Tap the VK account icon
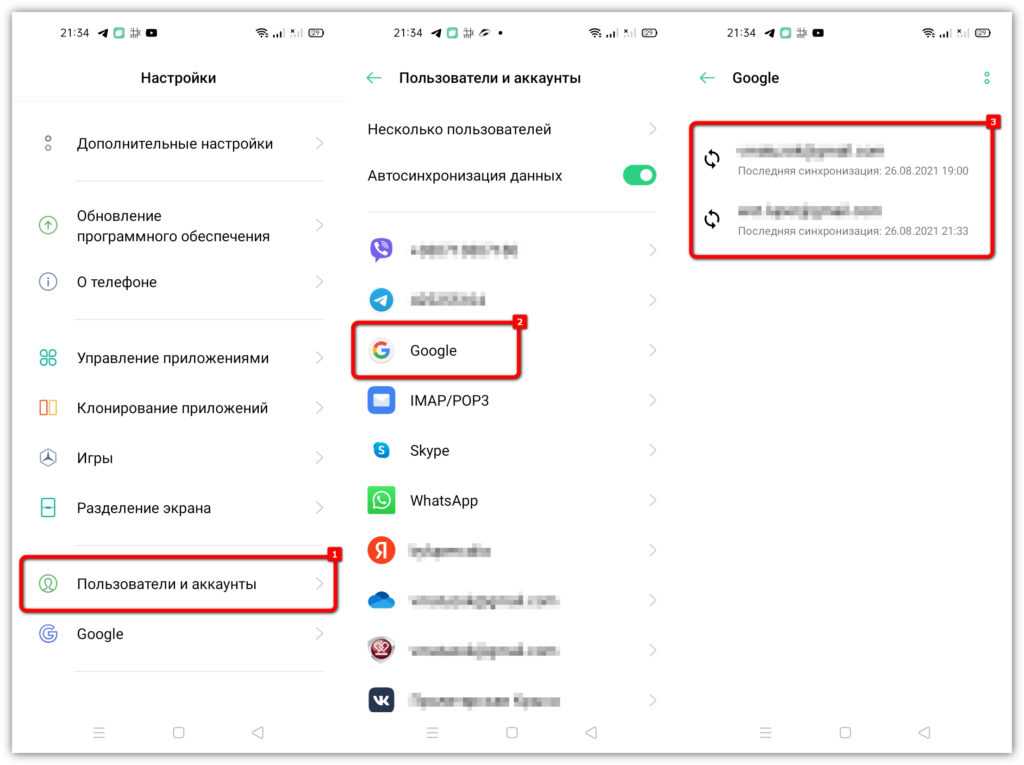 click(381, 700)
